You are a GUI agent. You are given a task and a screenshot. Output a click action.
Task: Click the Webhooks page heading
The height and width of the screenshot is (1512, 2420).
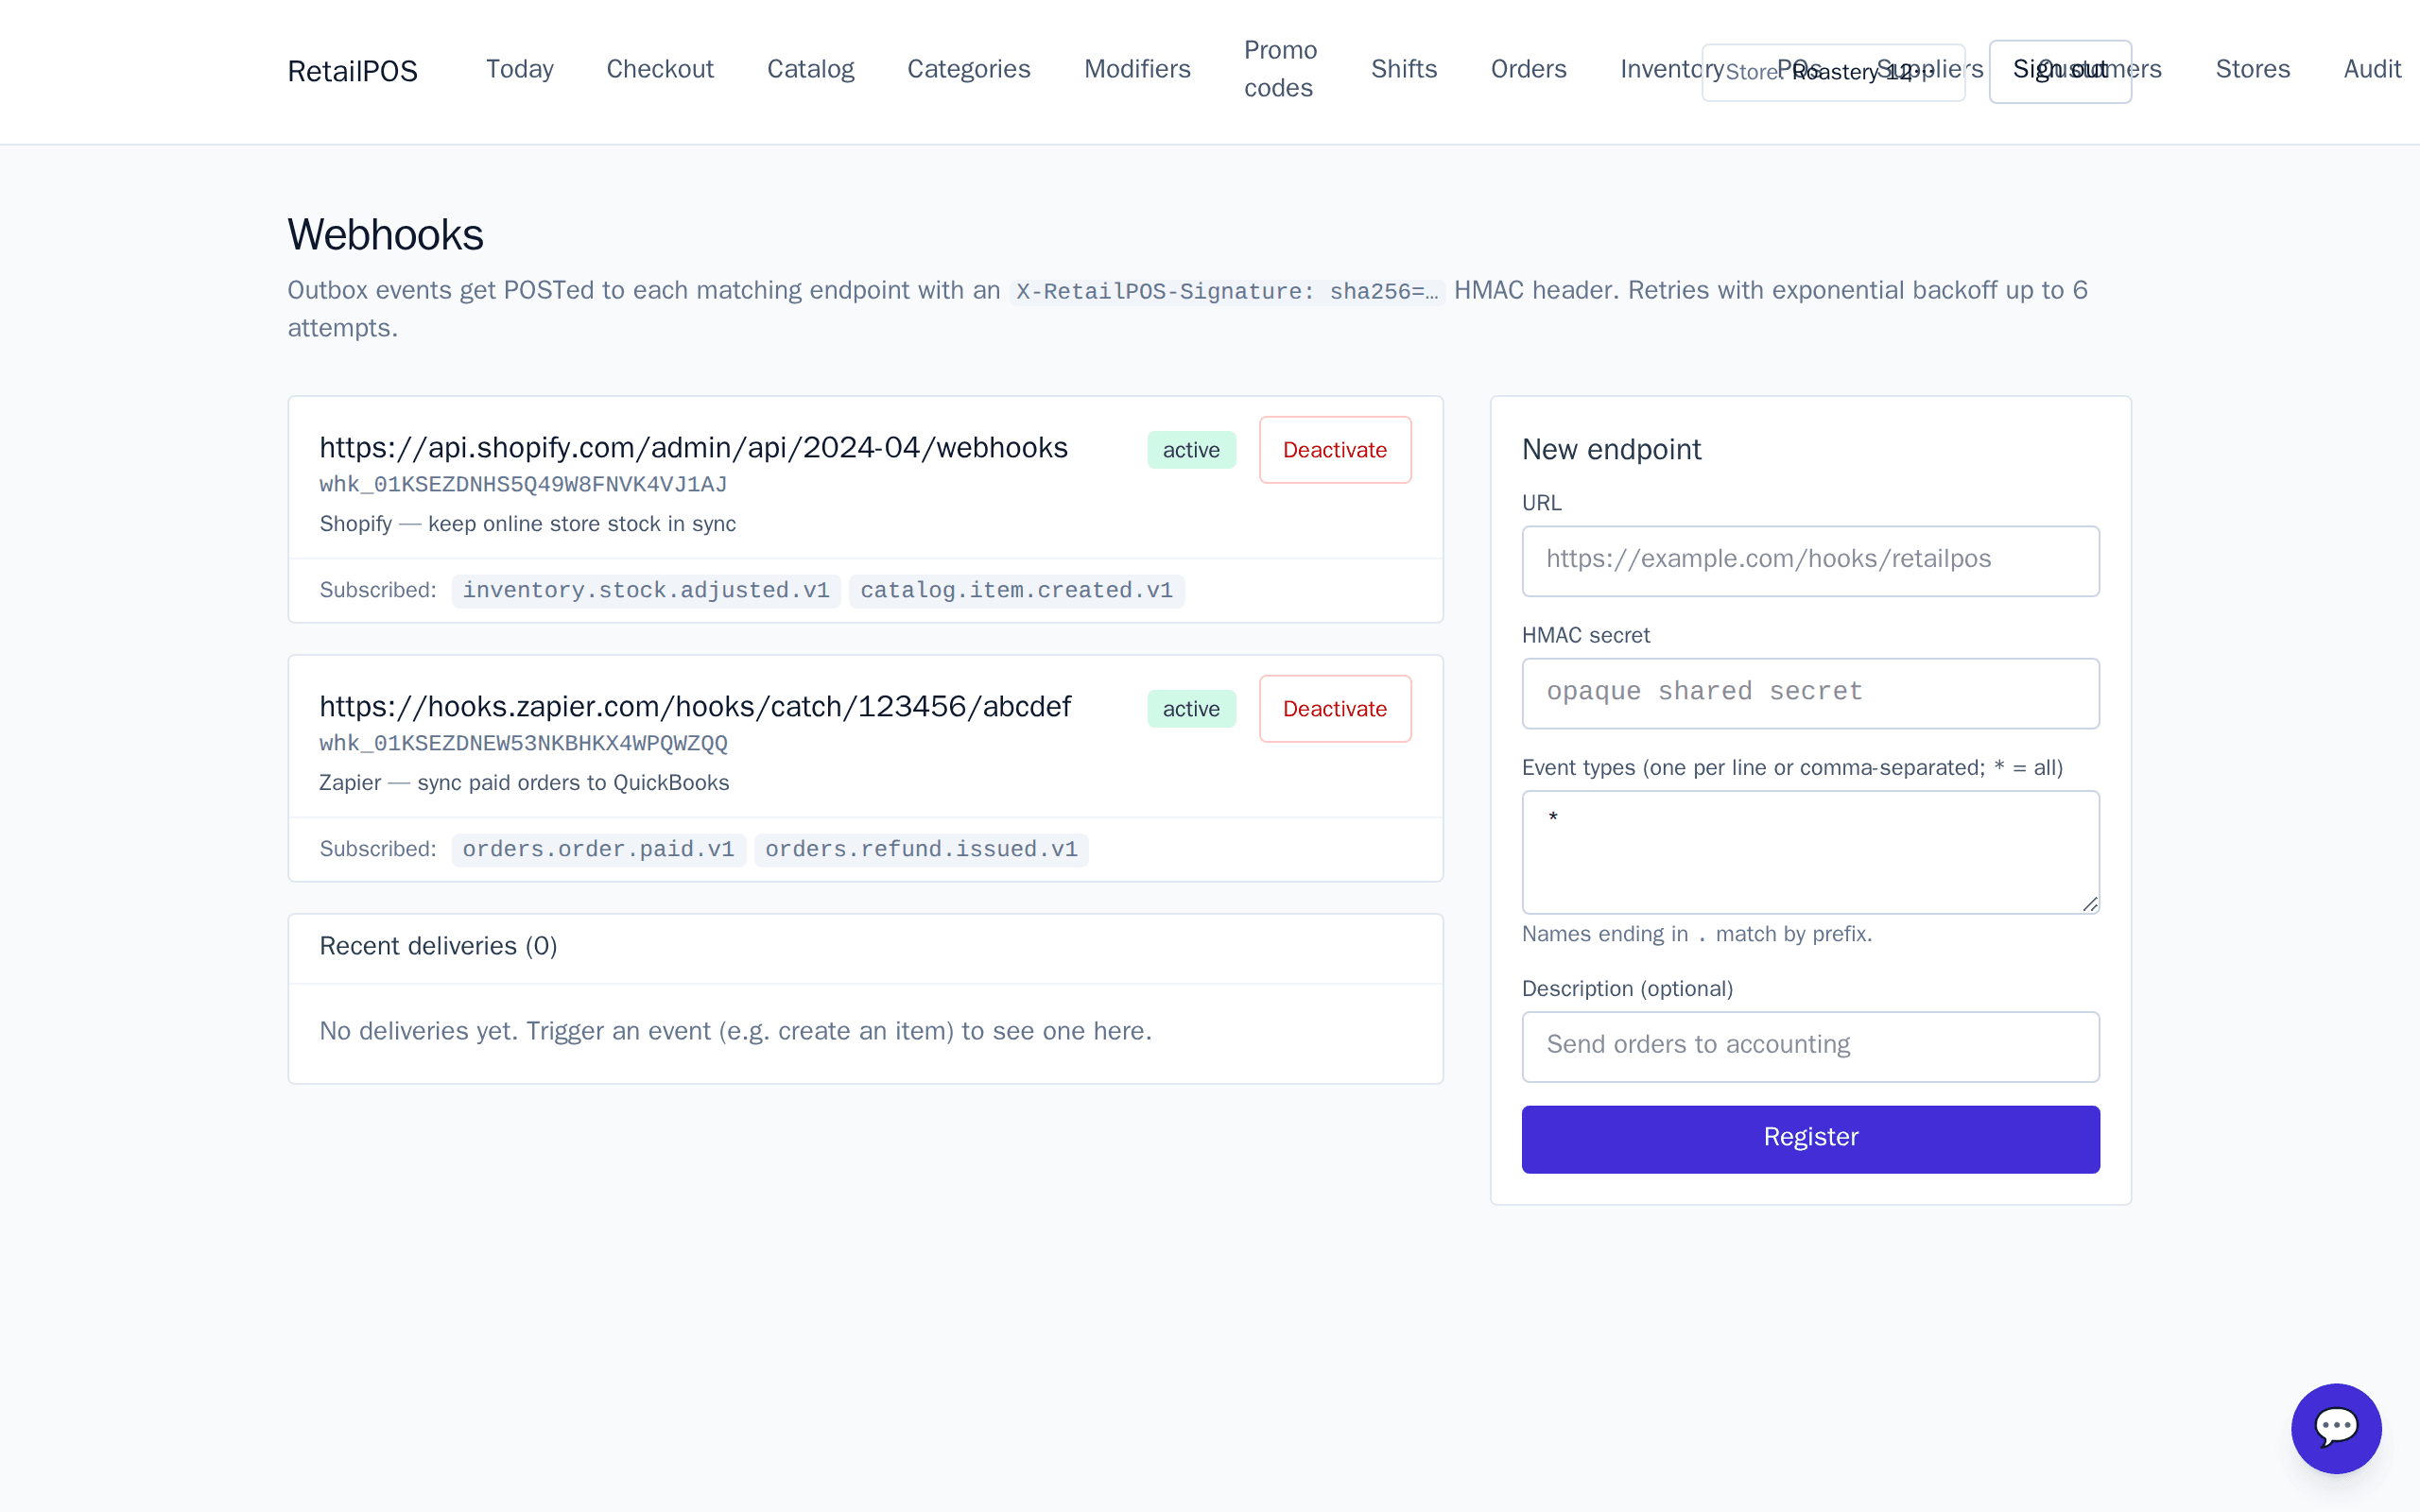pos(385,235)
